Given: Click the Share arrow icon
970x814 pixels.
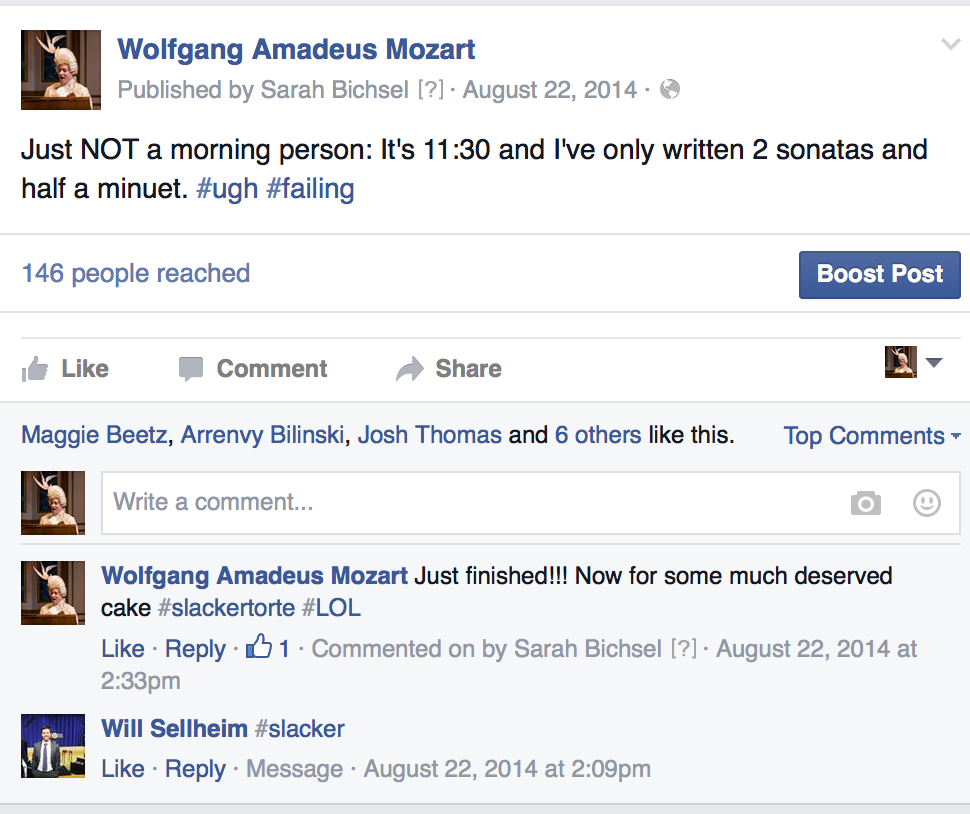Looking at the screenshot, I should click(x=410, y=369).
